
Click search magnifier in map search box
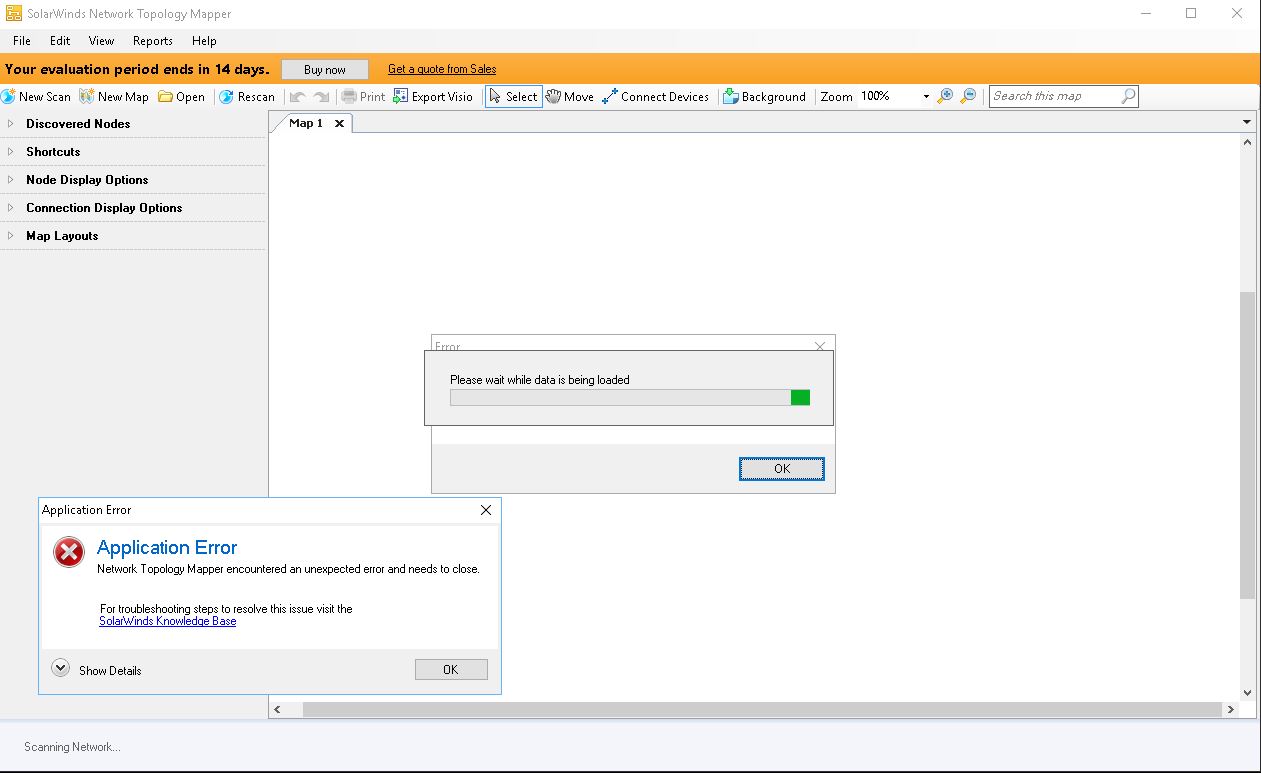coord(1128,96)
